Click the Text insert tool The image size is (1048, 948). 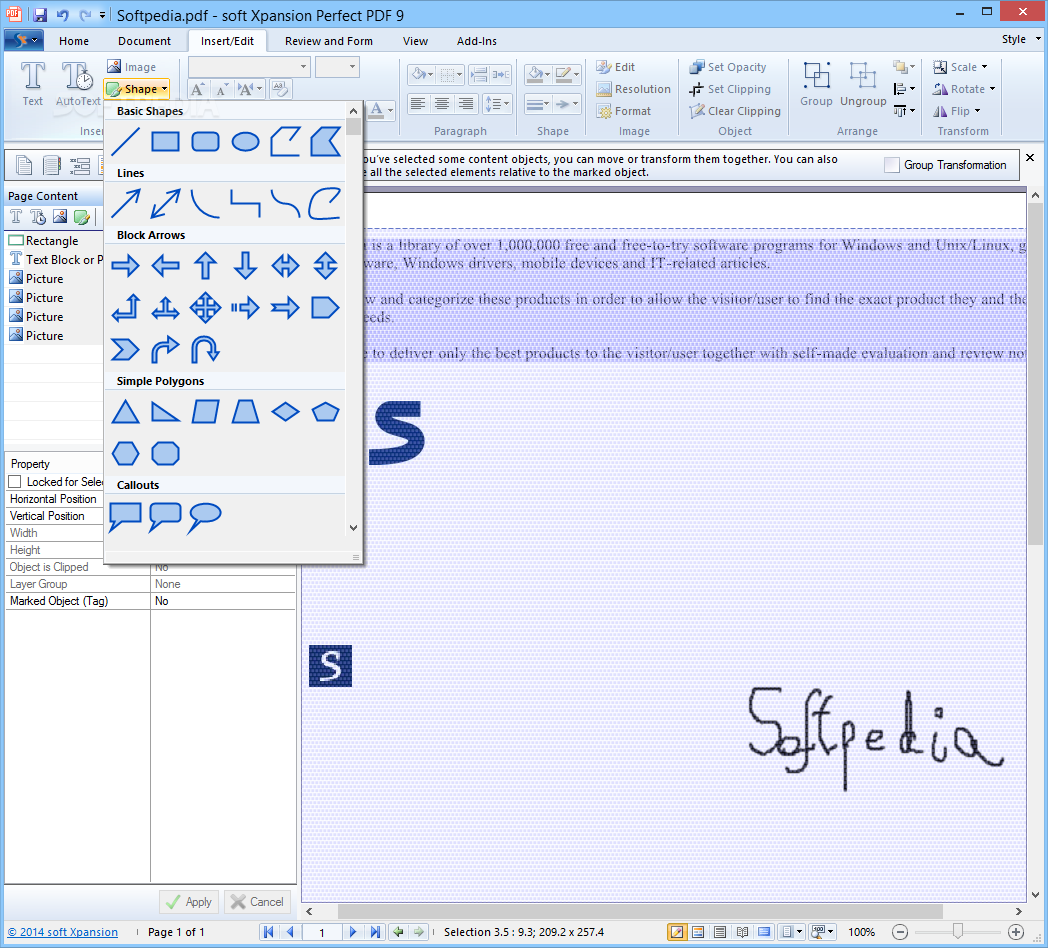pos(32,83)
